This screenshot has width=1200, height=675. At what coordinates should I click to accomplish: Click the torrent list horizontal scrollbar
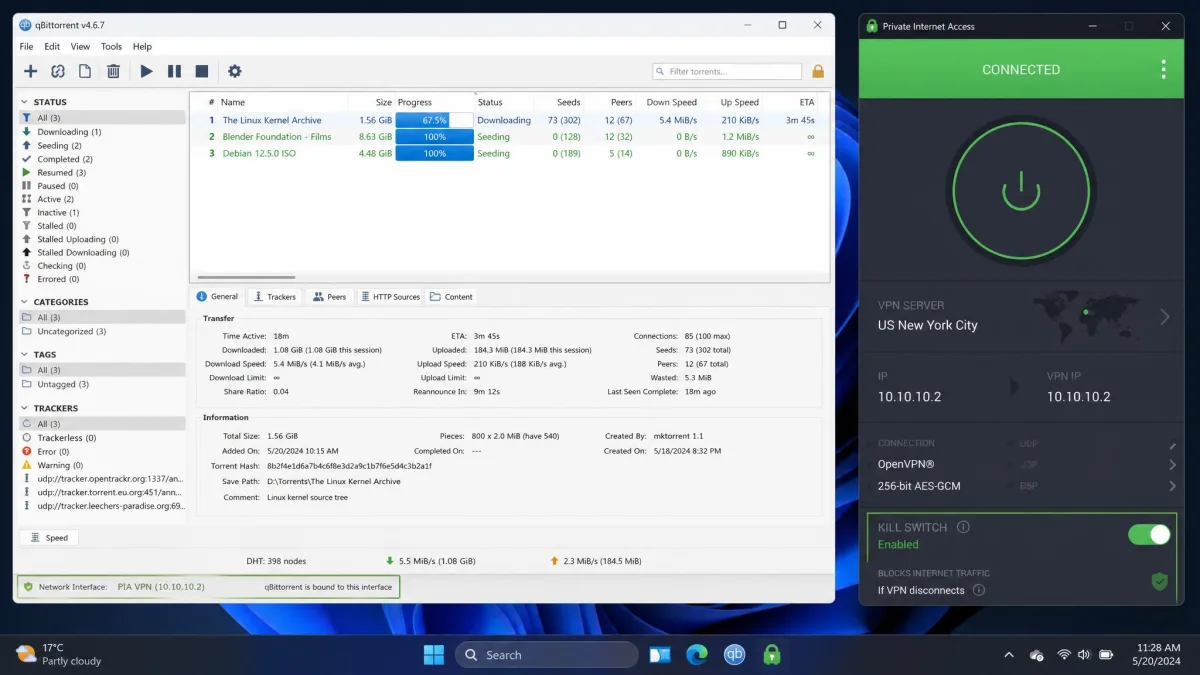click(x=246, y=277)
